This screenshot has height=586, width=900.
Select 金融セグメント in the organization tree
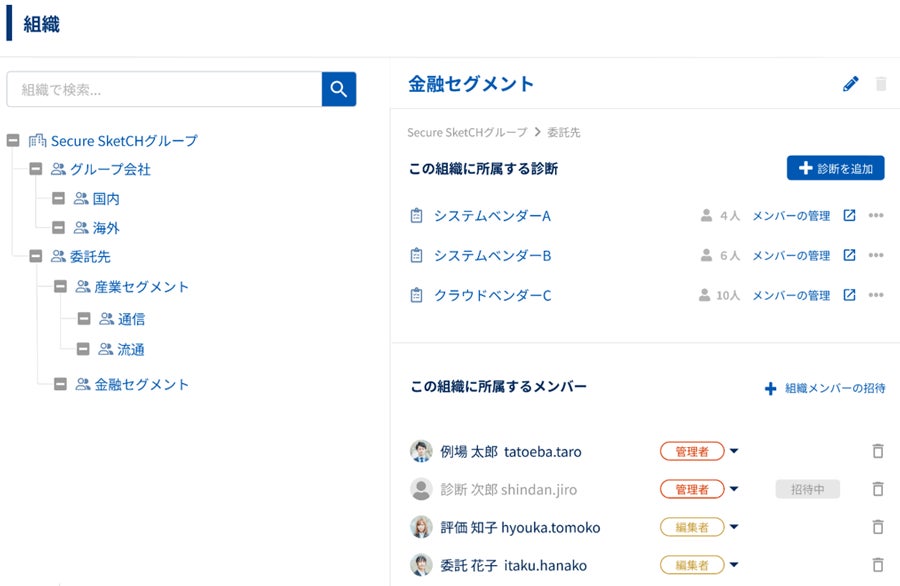point(142,384)
